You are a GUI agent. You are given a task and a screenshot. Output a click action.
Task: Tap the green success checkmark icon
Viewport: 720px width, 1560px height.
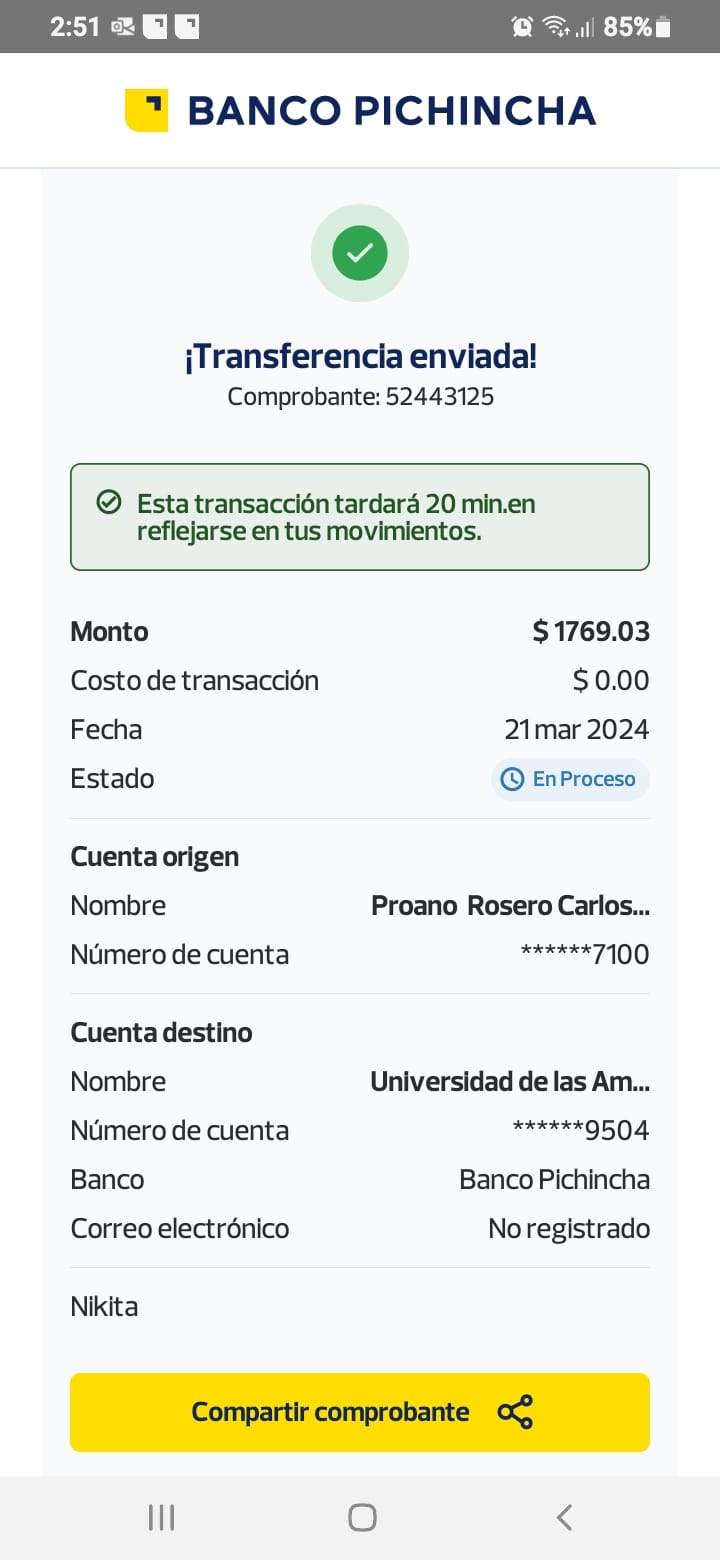pyautogui.click(x=360, y=253)
